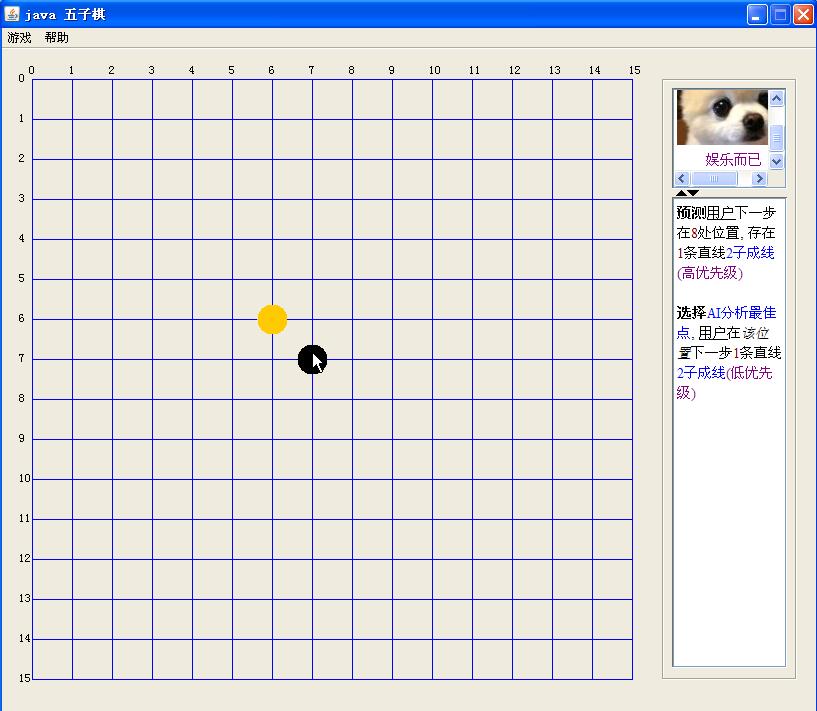
Task: Place a stone at column 7 row 6
Action: [312, 319]
